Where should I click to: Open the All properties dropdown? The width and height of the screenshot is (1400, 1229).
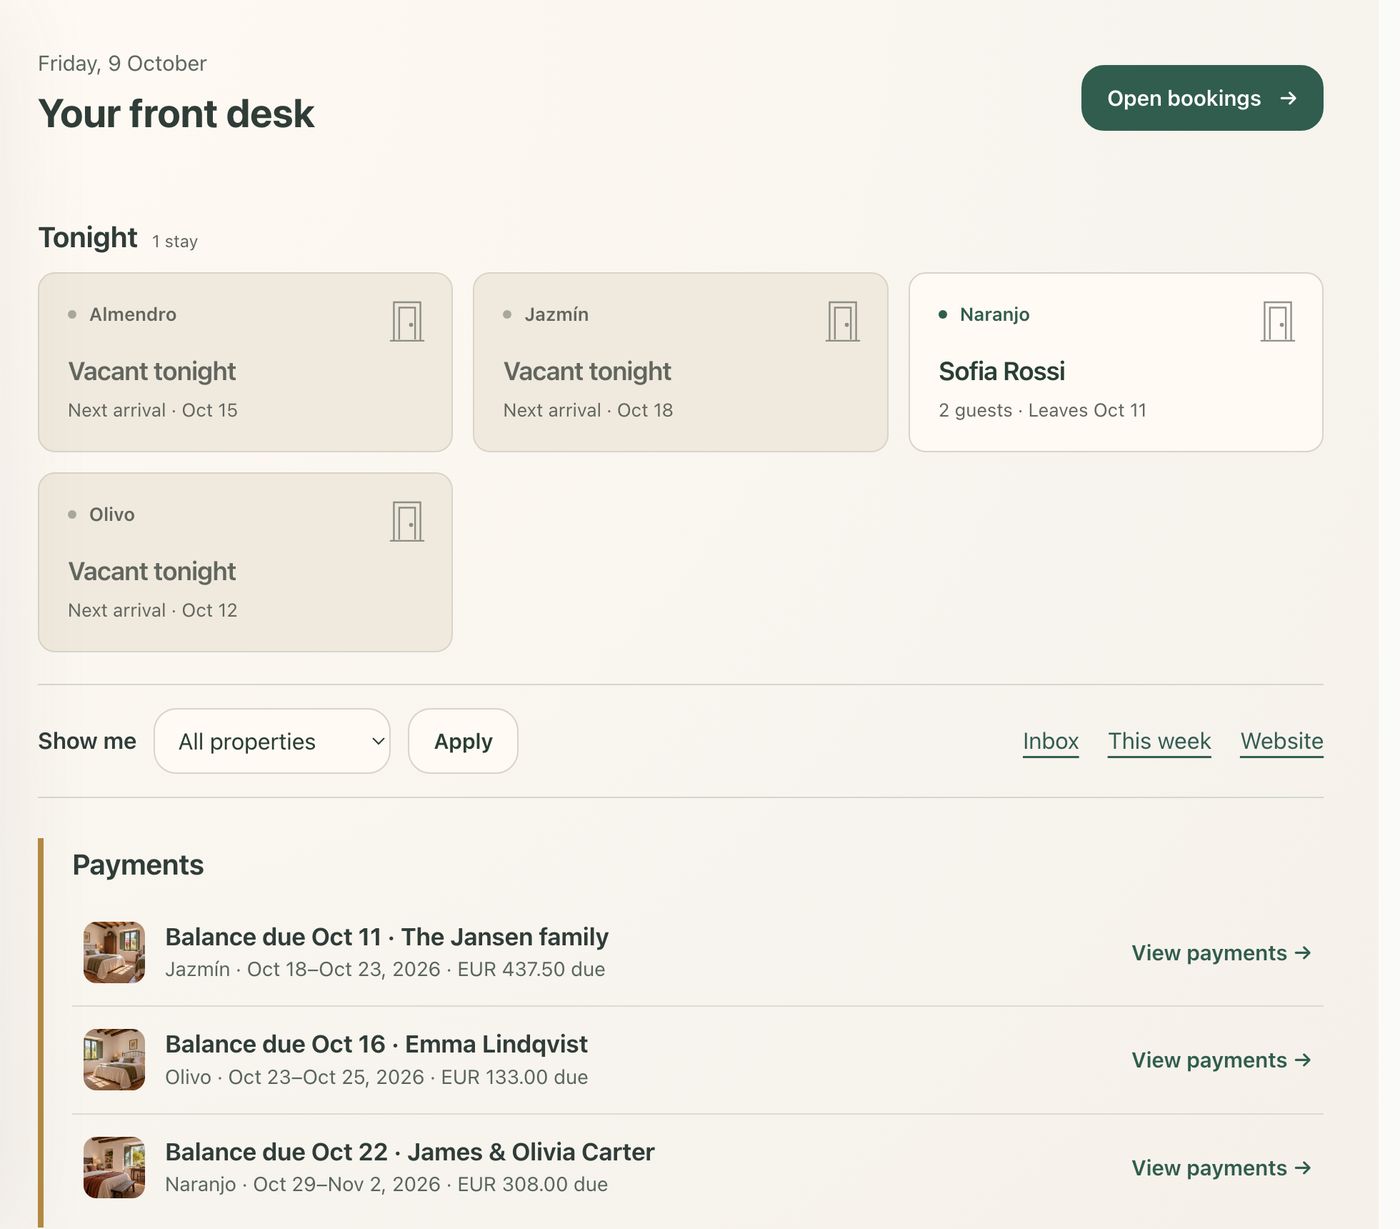272,741
